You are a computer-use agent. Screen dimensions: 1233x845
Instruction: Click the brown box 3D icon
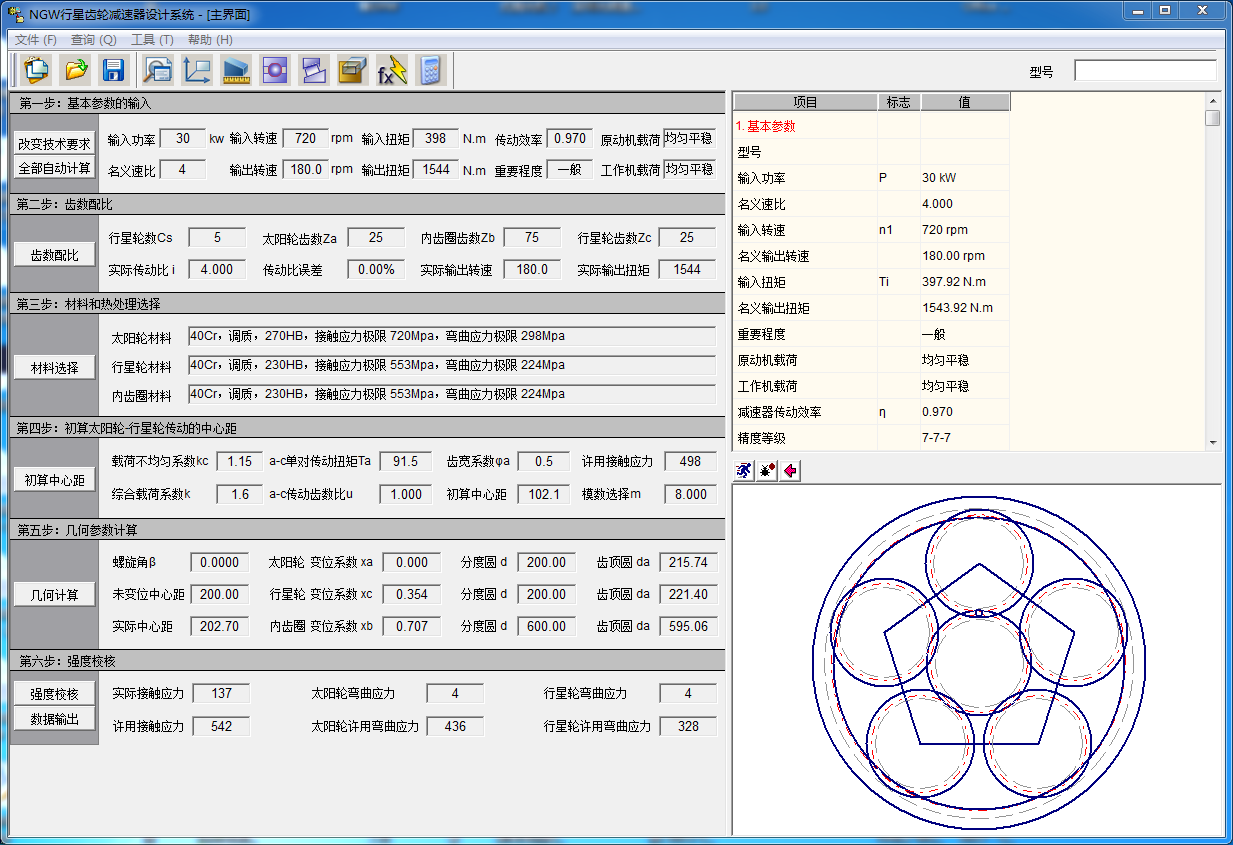pos(352,70)
